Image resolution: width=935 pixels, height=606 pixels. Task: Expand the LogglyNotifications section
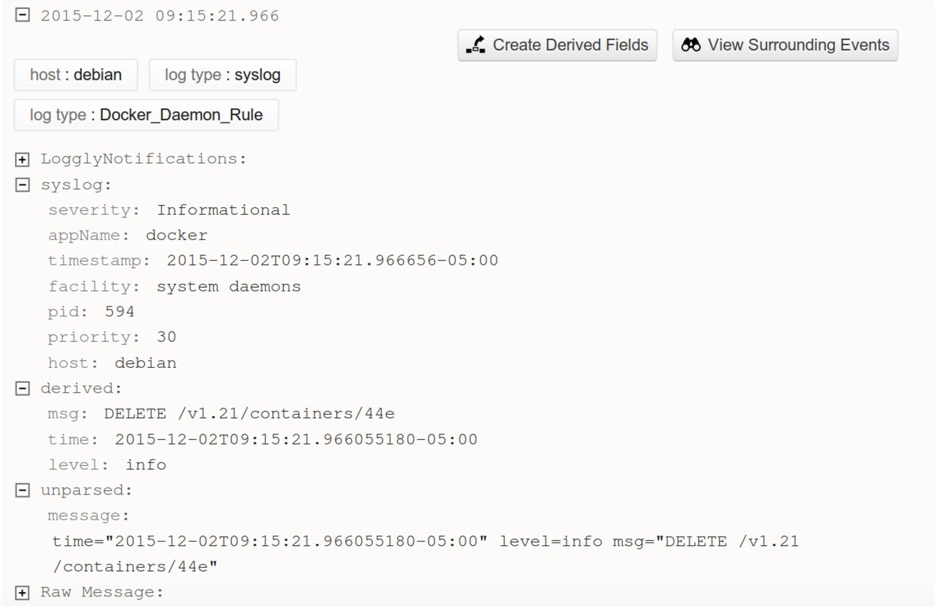point(22,159)
